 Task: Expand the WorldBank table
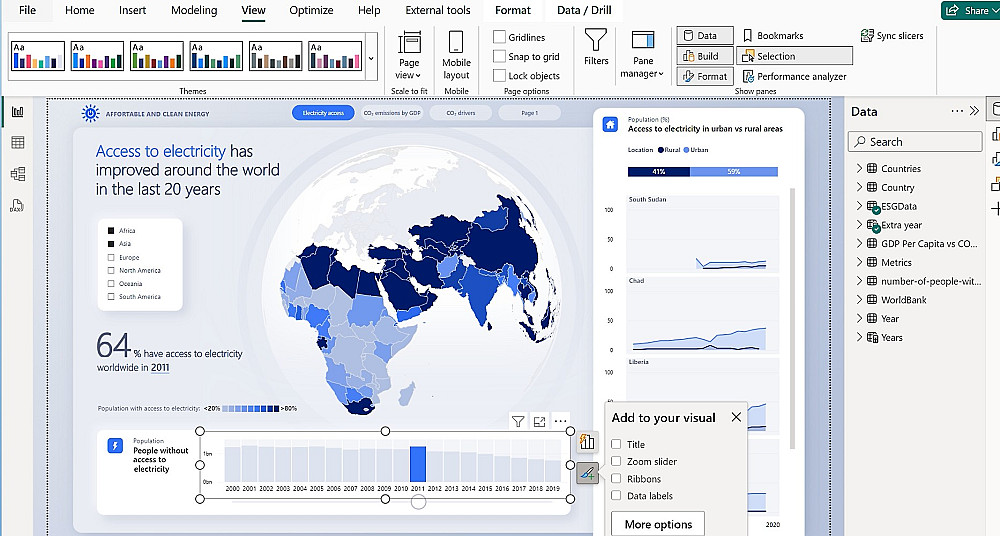pyautogui.click(x=859, y=299)
